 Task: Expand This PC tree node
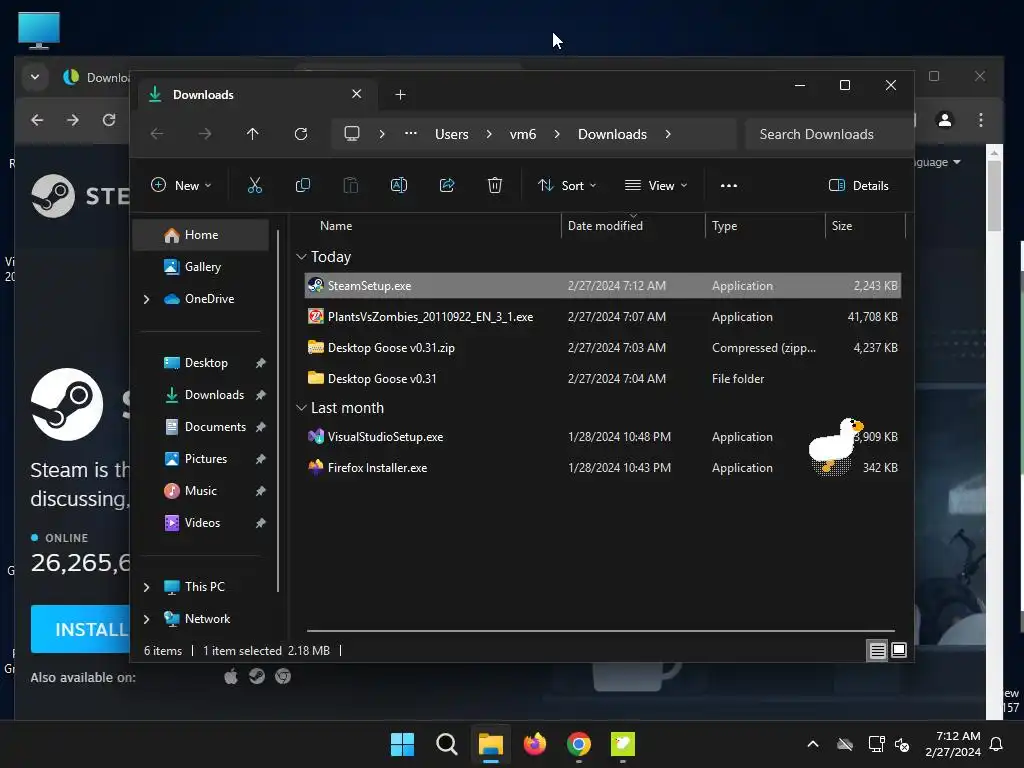(x=146, y=587)
